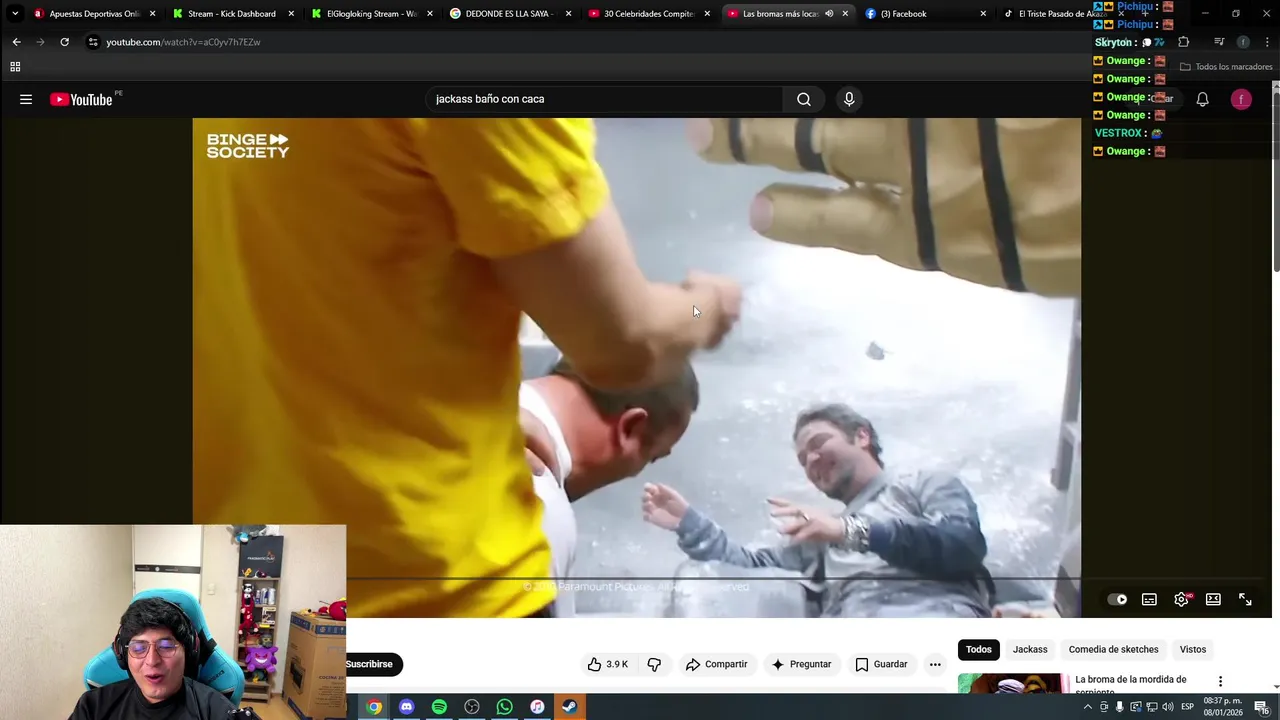Close the Facebook tab
This screenshot has height=720, width=1280.
point(983,14)
